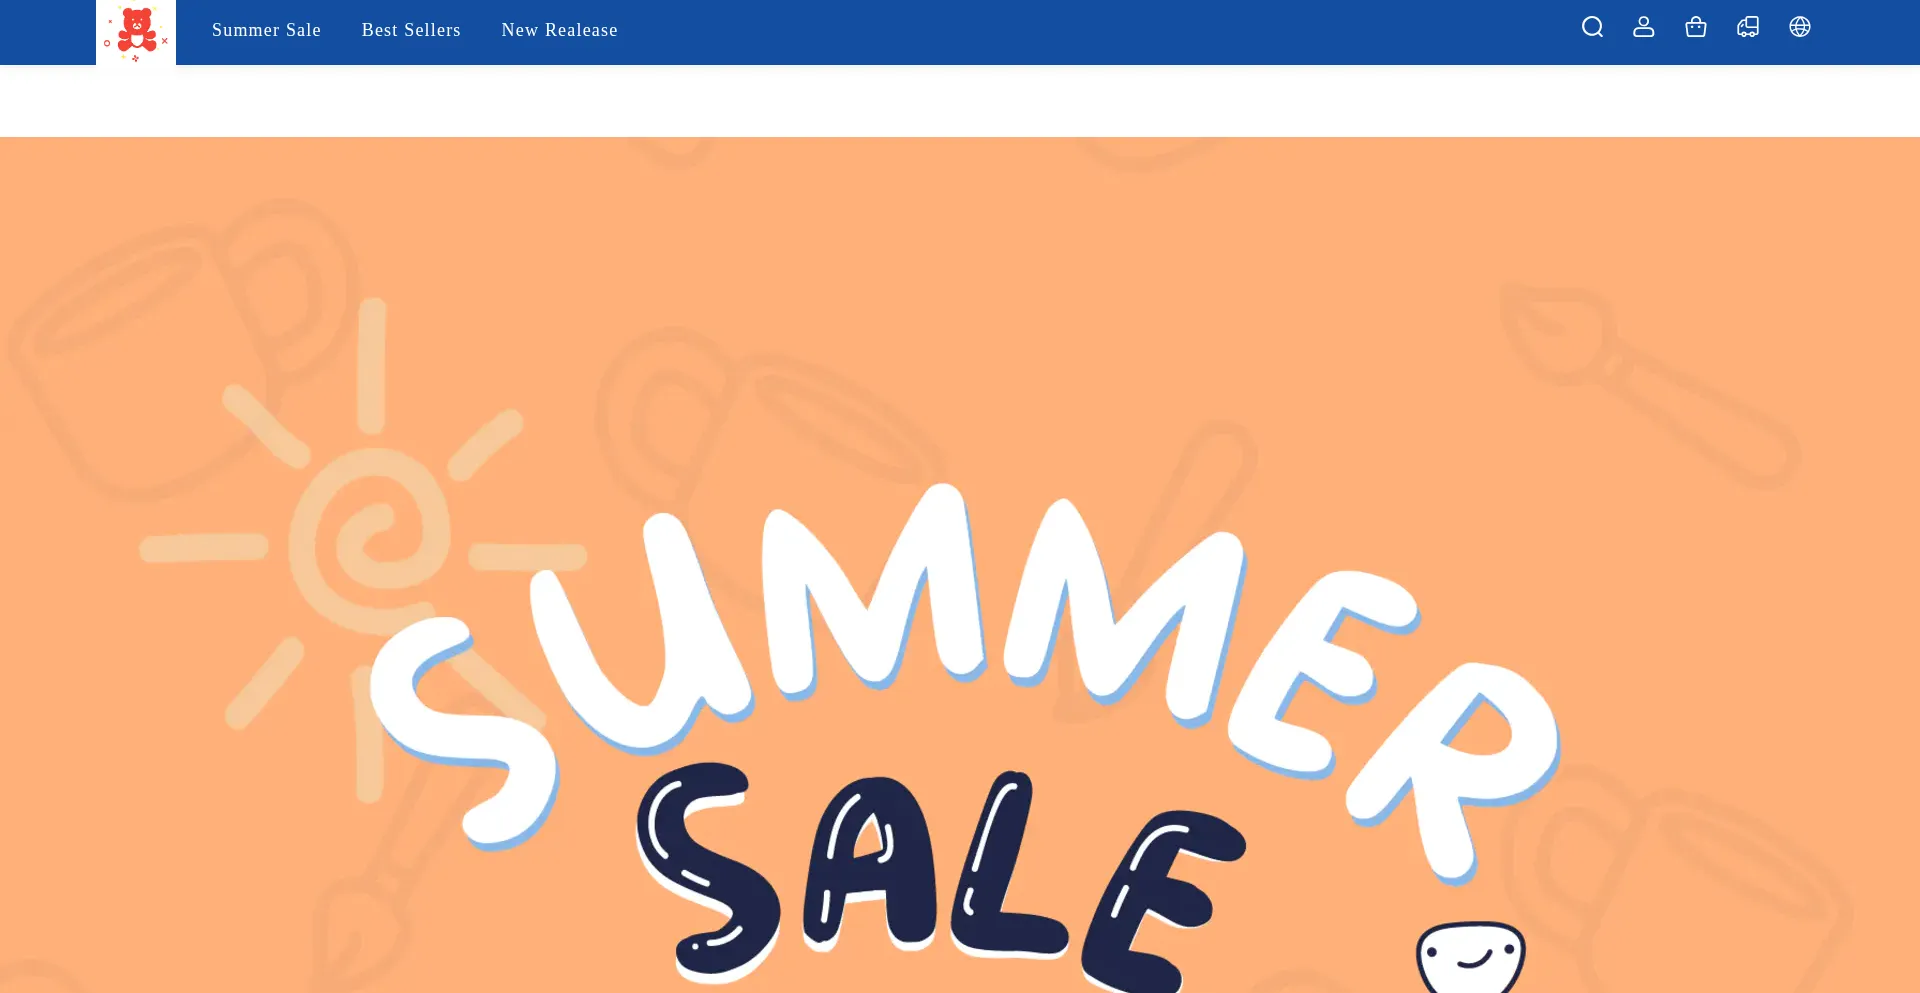The height and width of the screenshot is (993, 1920).
Task: Click the red teddy bear logo
Action: 136,32
